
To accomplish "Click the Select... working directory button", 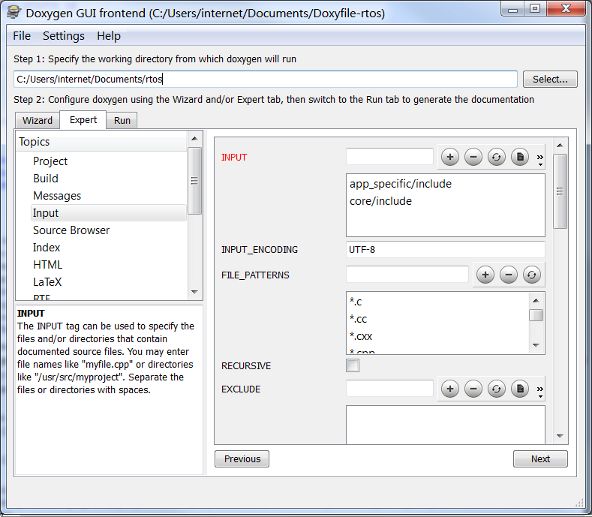I will point(550,79).
